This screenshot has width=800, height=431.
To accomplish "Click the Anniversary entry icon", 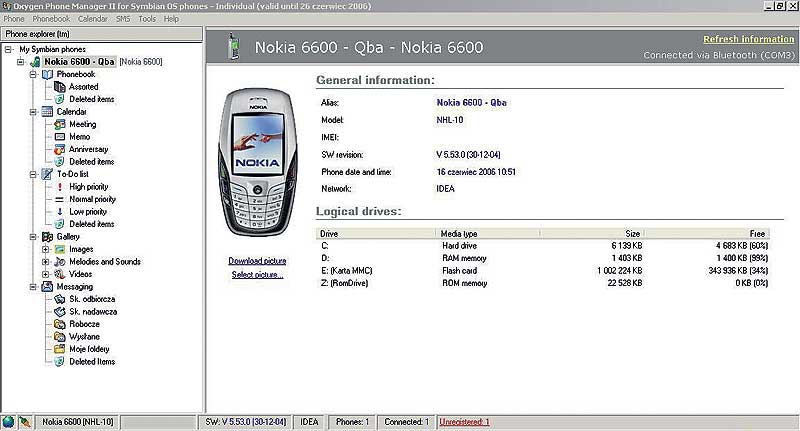I will point(60,149).
